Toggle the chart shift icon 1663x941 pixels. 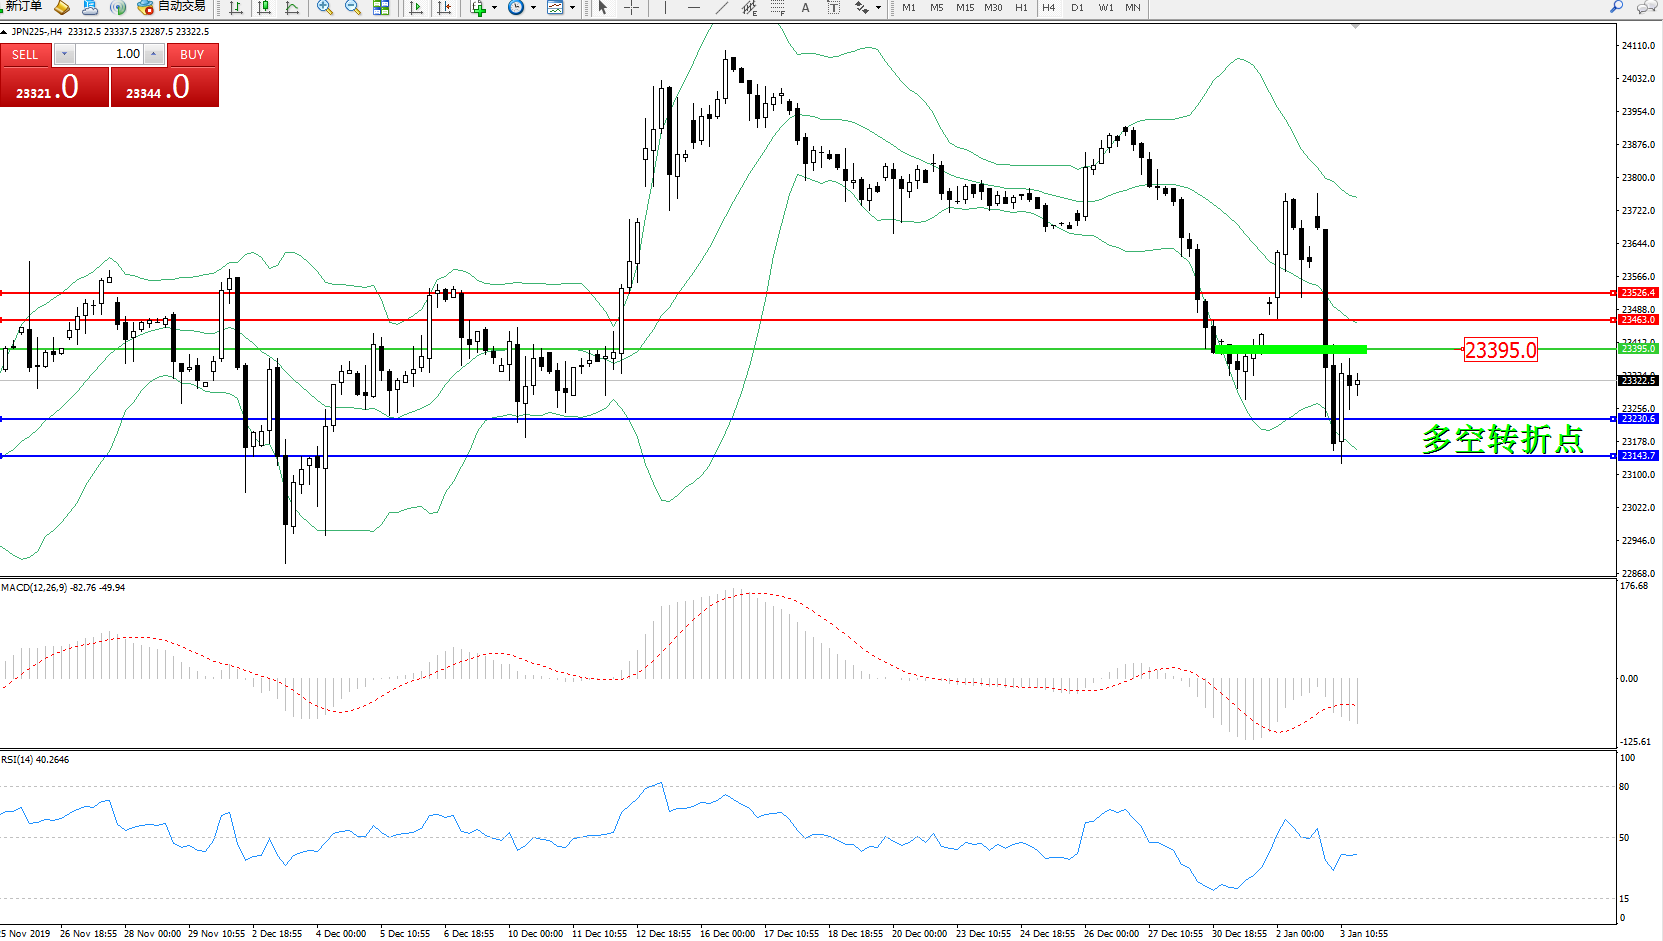click(x=445, y=8)
